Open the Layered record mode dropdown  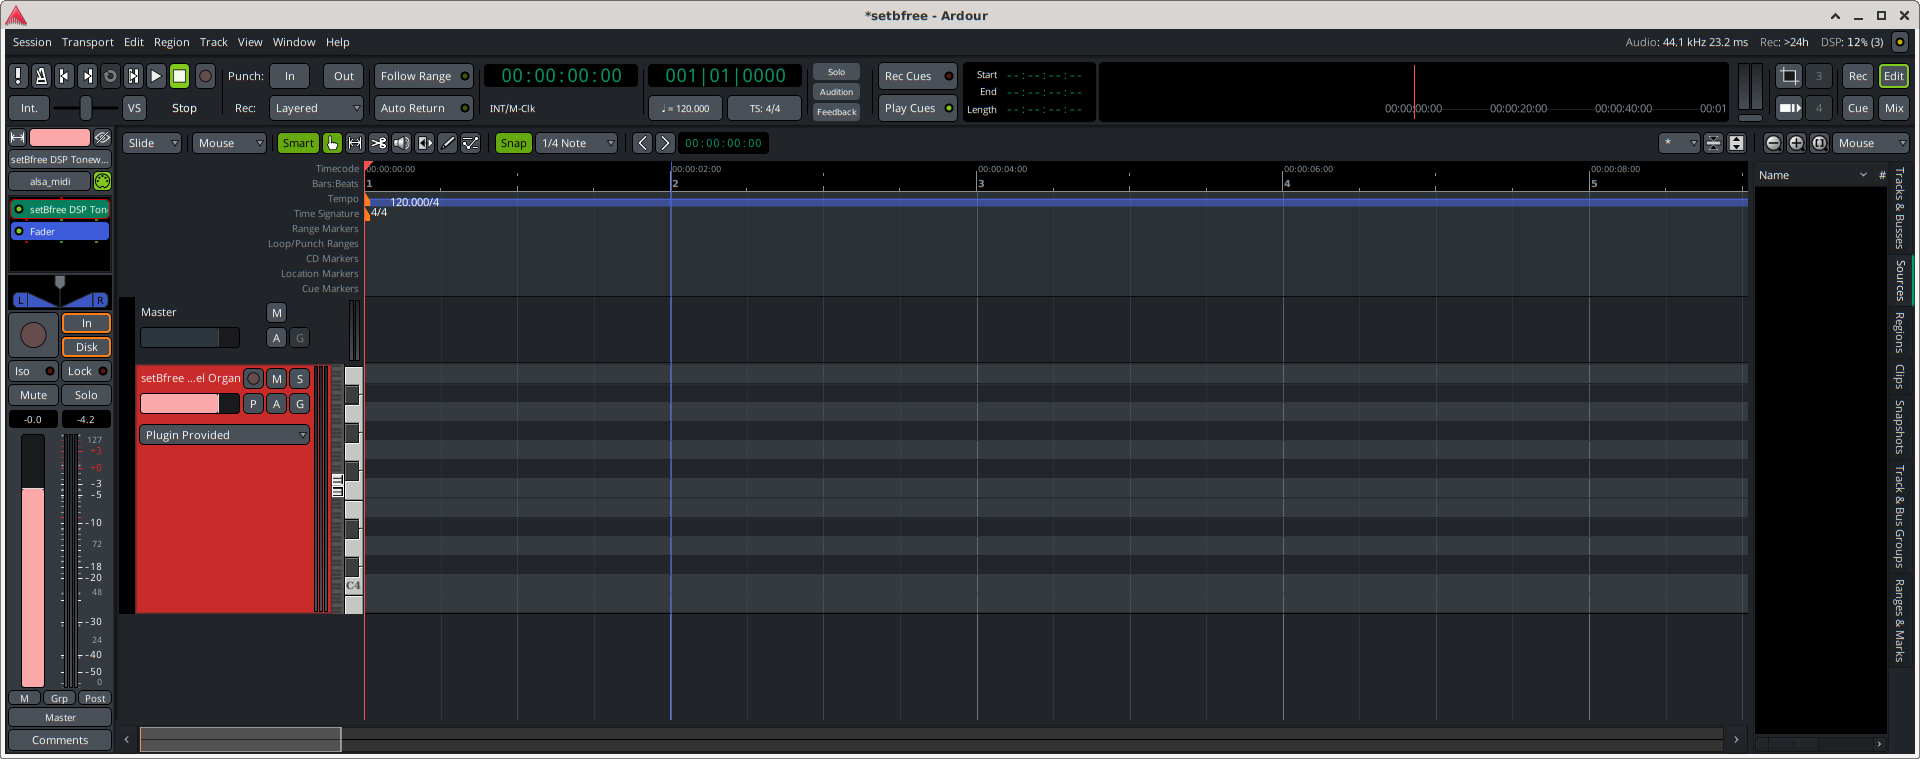point(316,108)
